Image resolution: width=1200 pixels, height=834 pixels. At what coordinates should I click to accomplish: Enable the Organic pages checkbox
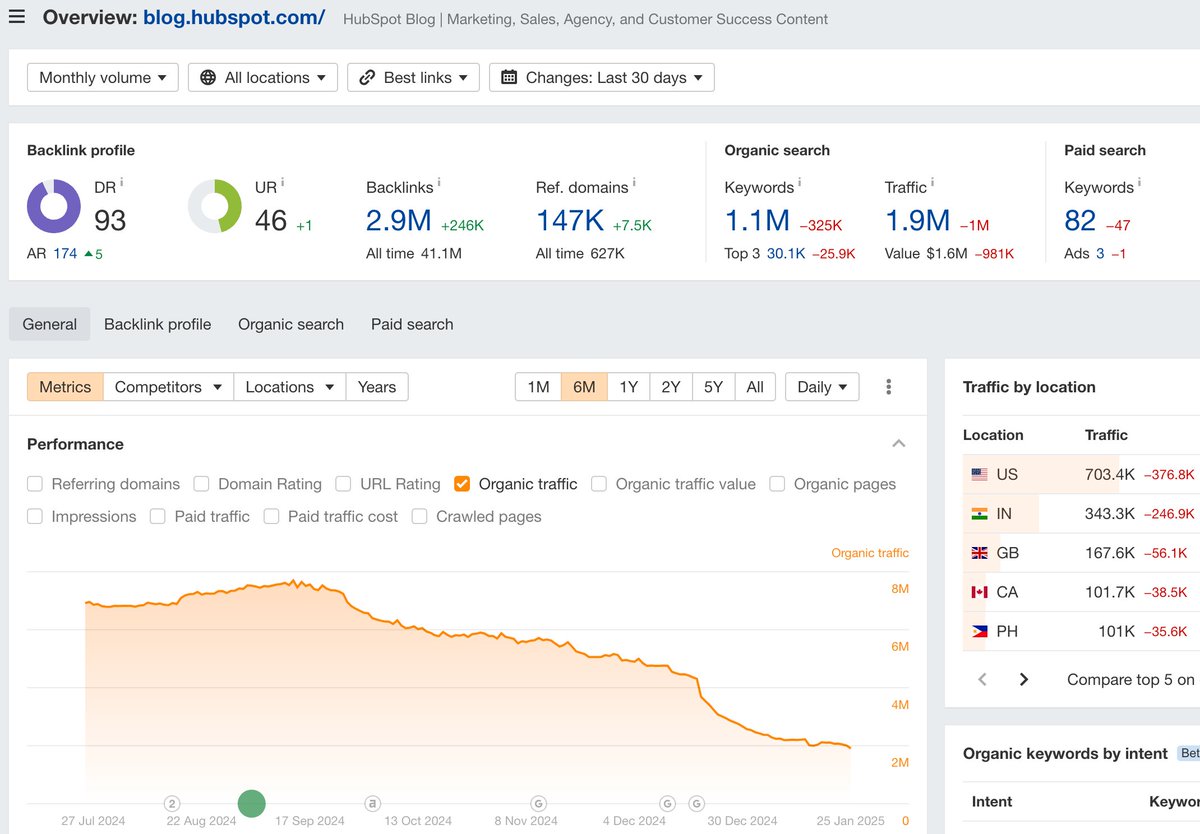click(777, 484)
